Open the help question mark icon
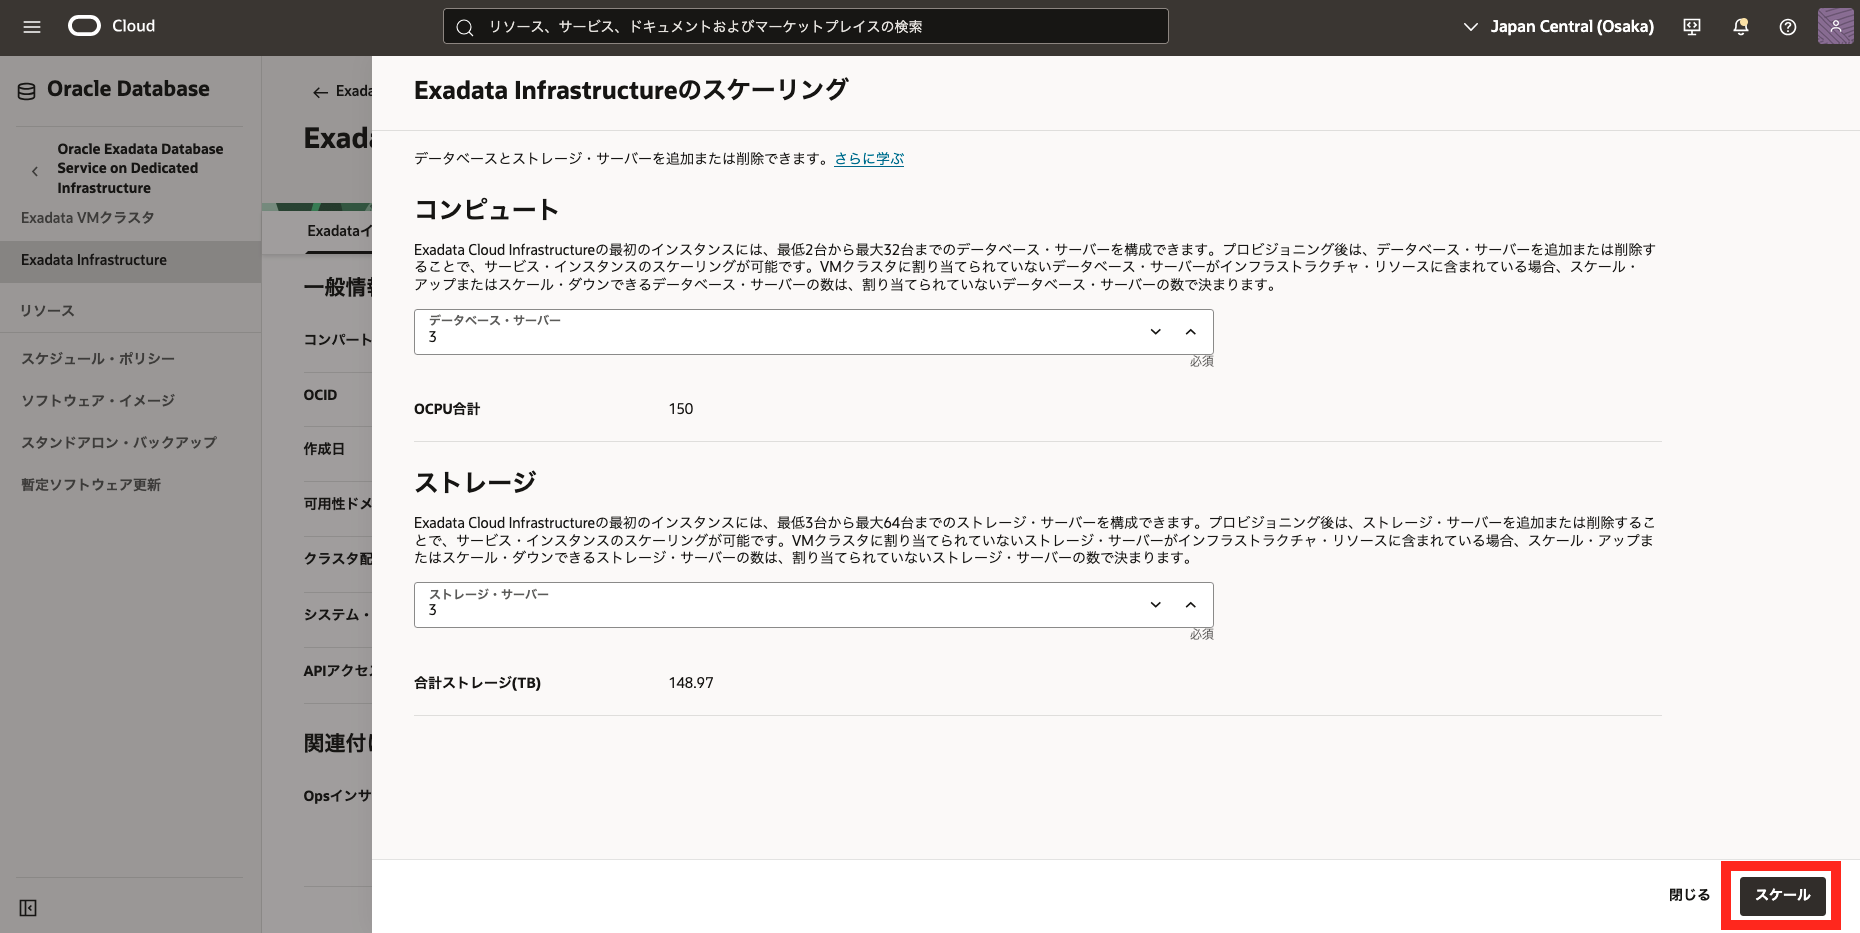 pyautogui.click(x=1788, y=27)
